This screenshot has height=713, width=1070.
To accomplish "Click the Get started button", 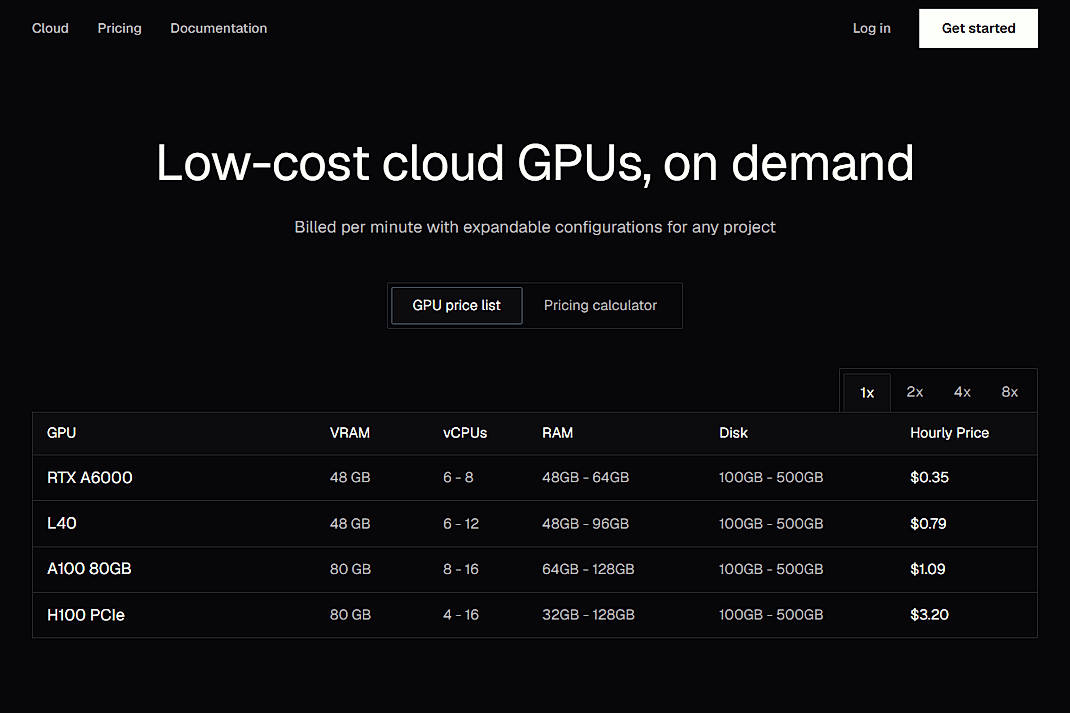I will tap(978, 28).
